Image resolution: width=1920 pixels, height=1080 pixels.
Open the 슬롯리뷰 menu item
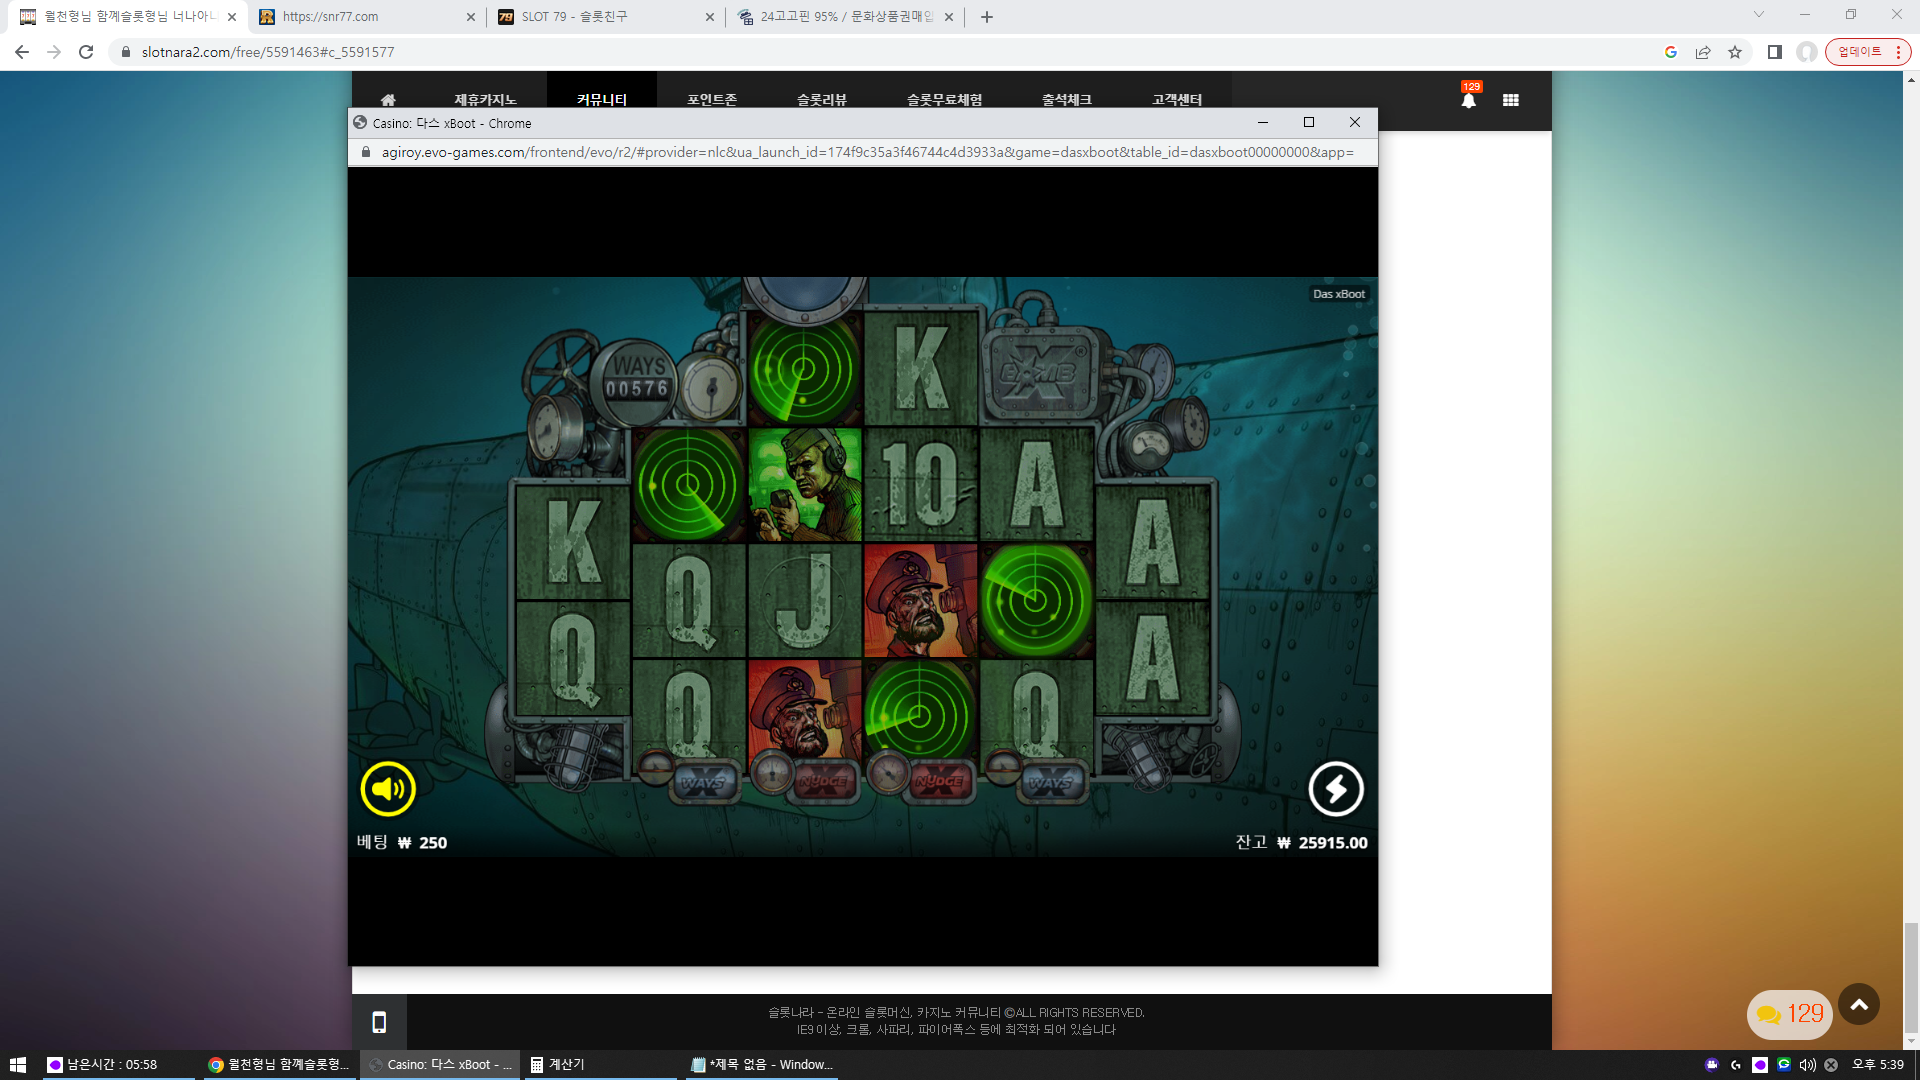822,100
